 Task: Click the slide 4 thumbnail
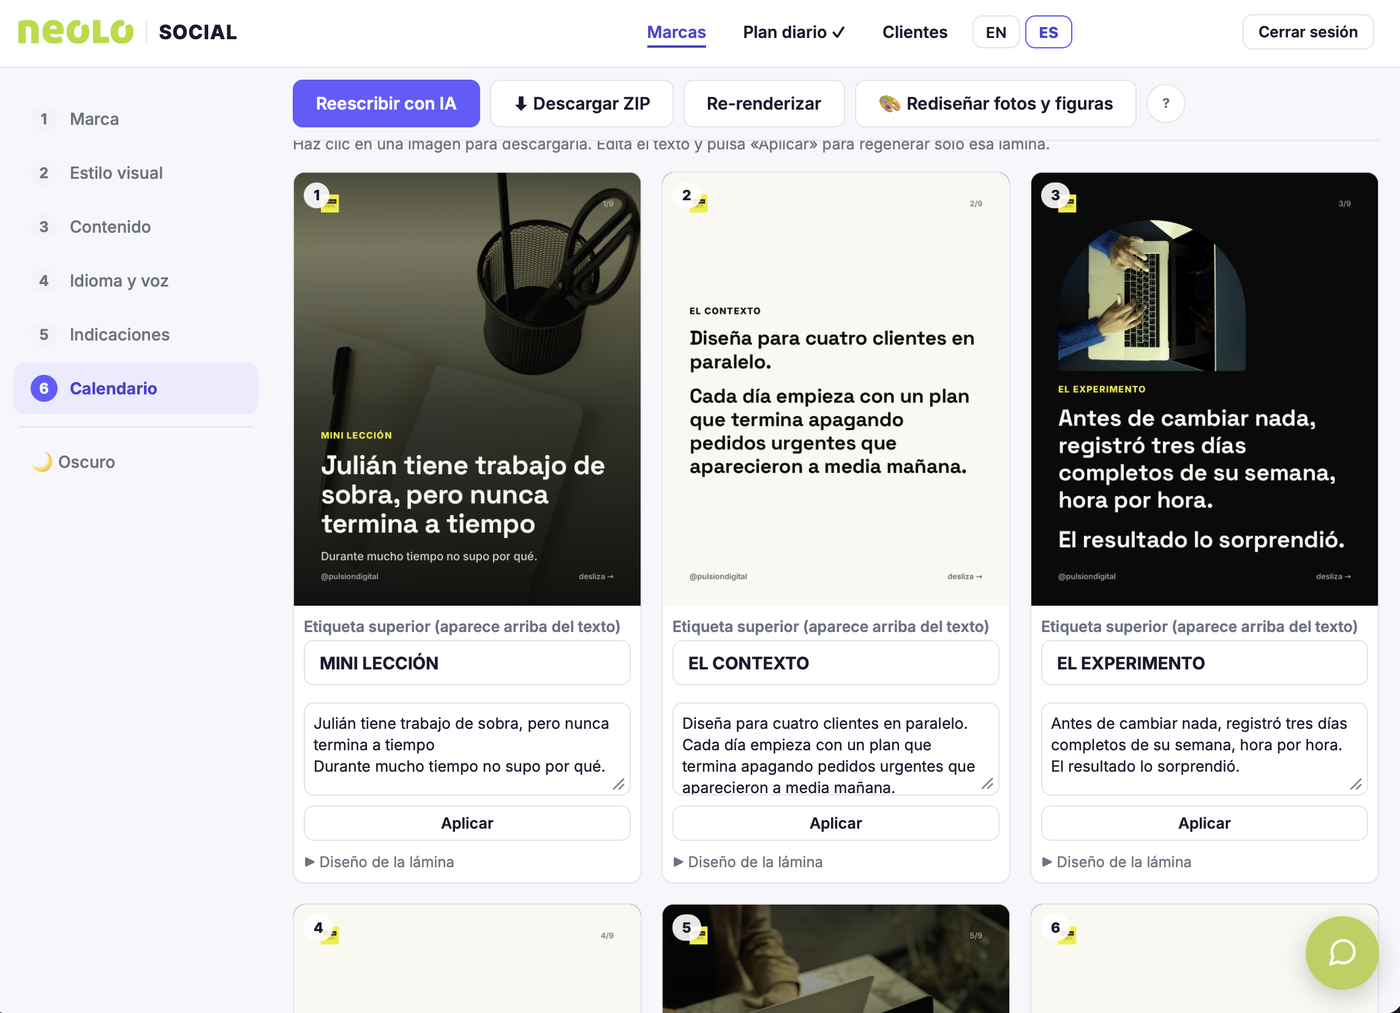coord(467,959)
